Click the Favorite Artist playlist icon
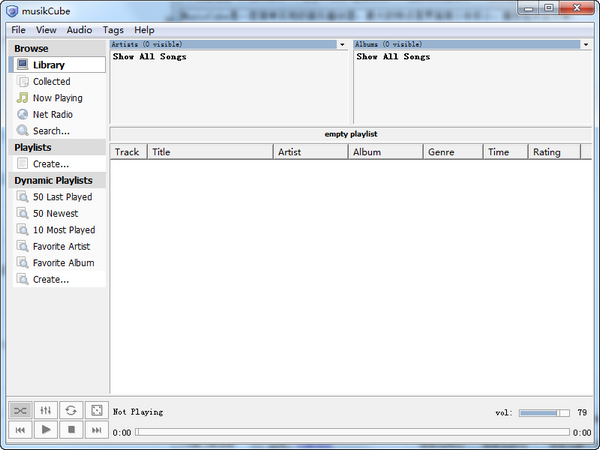 (x=23, y=246)
